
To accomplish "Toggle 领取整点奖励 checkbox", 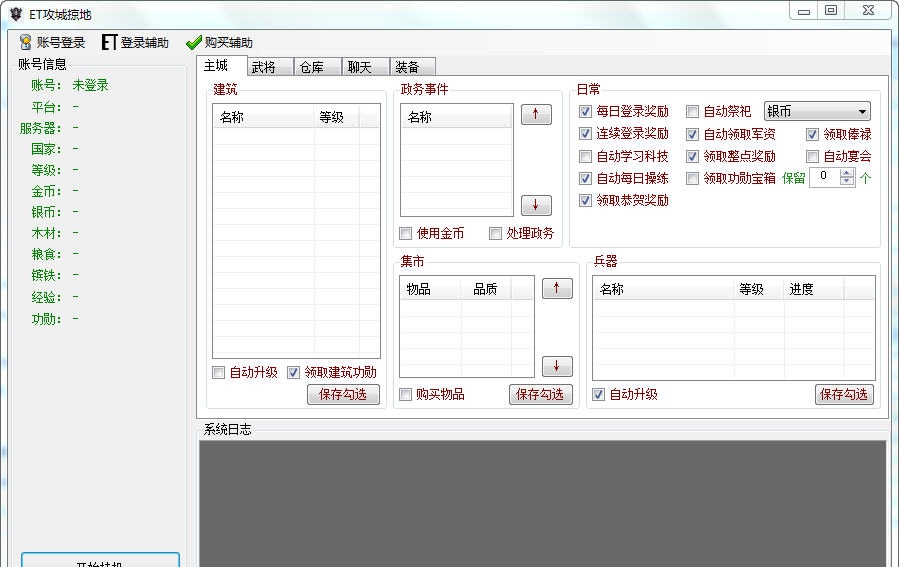I will pyautogui.click(x=693, y=156).
